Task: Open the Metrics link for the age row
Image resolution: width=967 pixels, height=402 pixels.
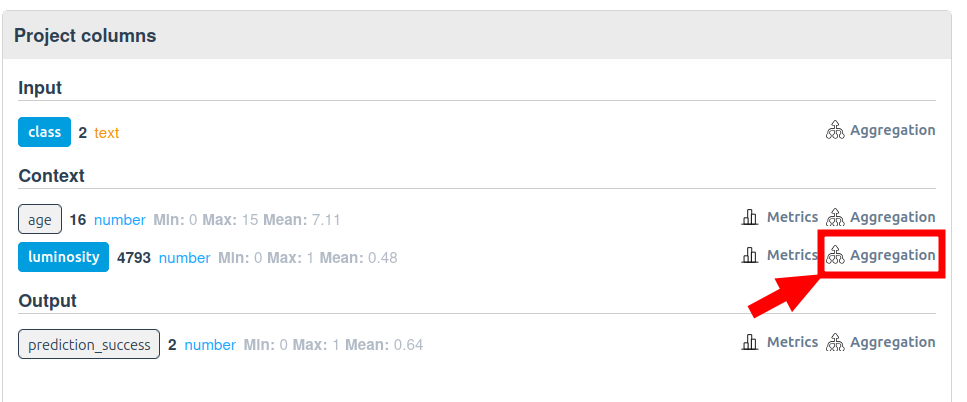Action: (x=792, y=217)
